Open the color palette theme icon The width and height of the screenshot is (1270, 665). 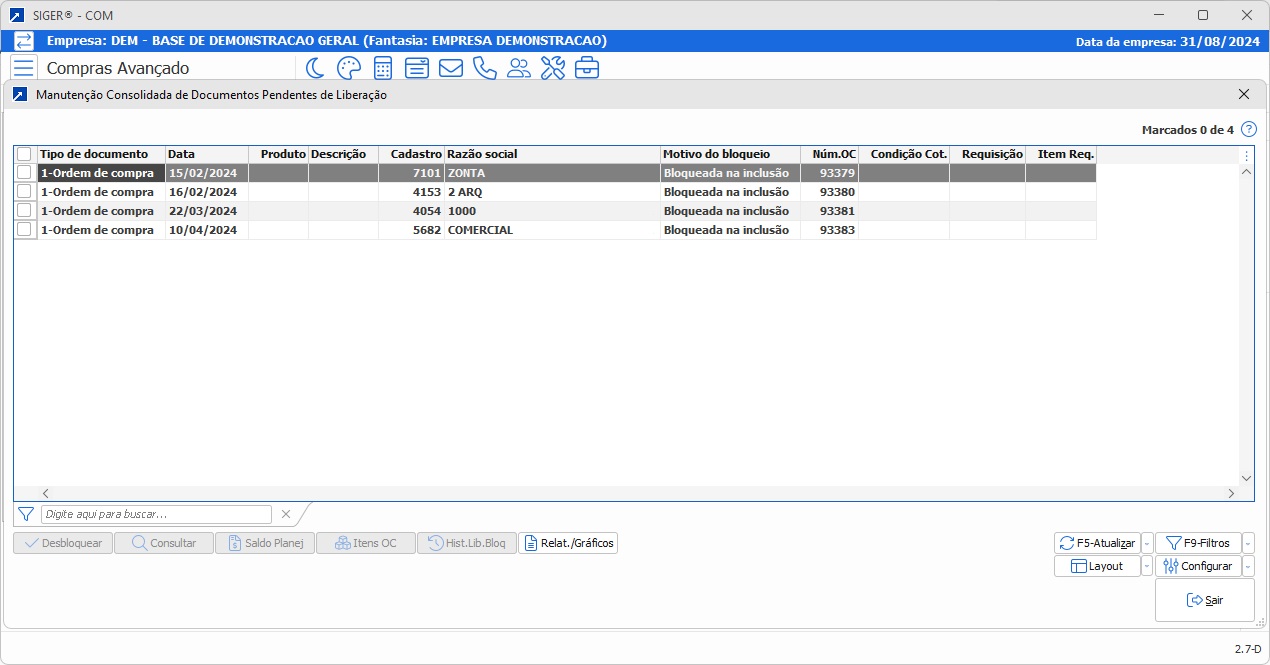348,68
